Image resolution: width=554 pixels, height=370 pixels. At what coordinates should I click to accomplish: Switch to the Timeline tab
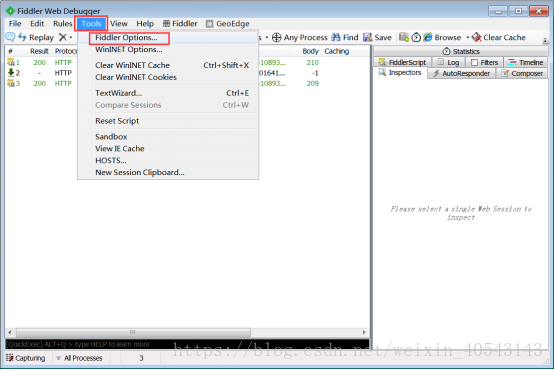coord(526,62)
